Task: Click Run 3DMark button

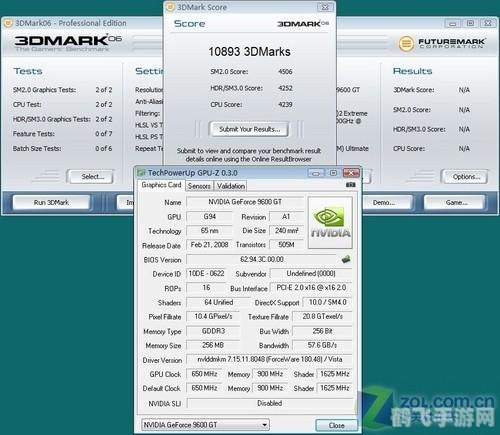Action: 51,202
